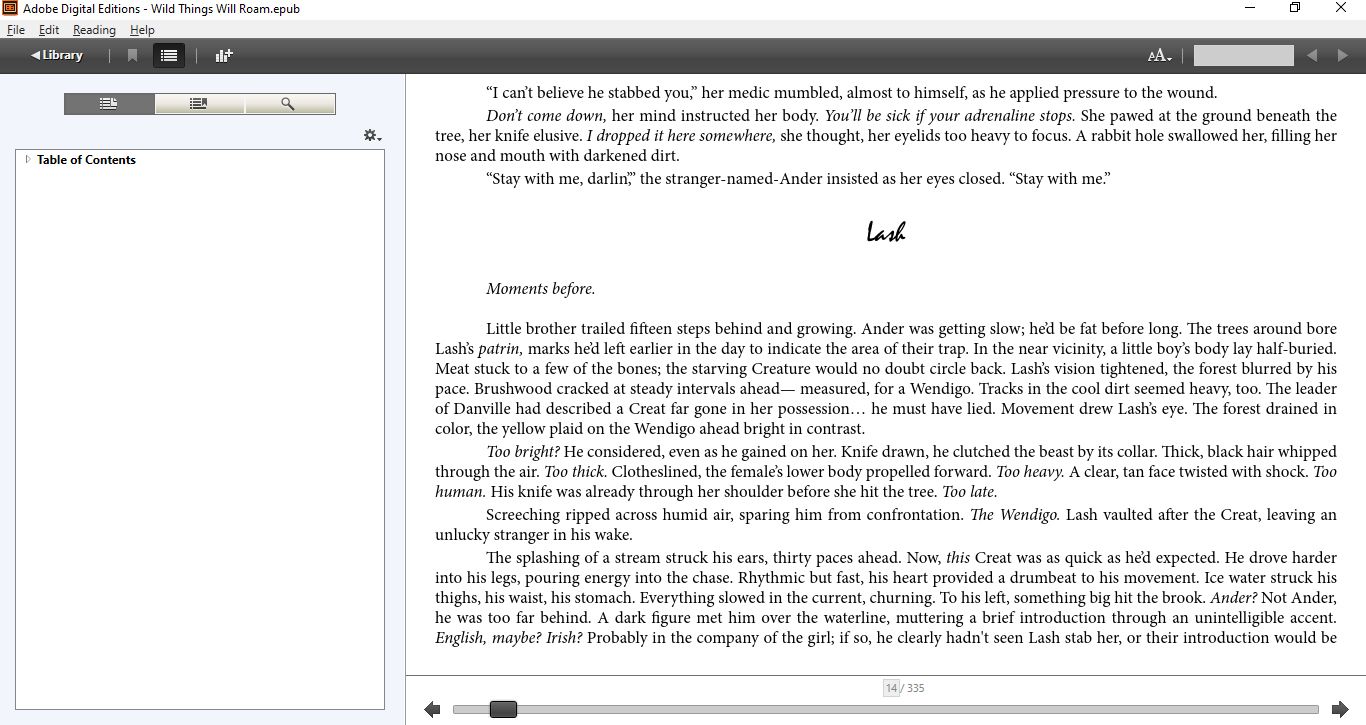Go to next search result arrow
This screenshot has width=1366, height=725.
coord(1343,56)
